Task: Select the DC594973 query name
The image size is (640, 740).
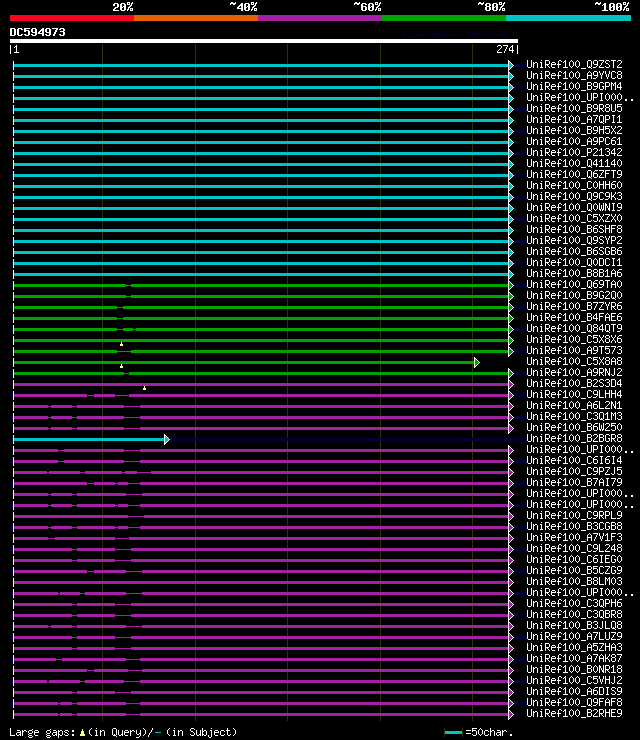Action: pyautogui.click(x=38, y=32)
